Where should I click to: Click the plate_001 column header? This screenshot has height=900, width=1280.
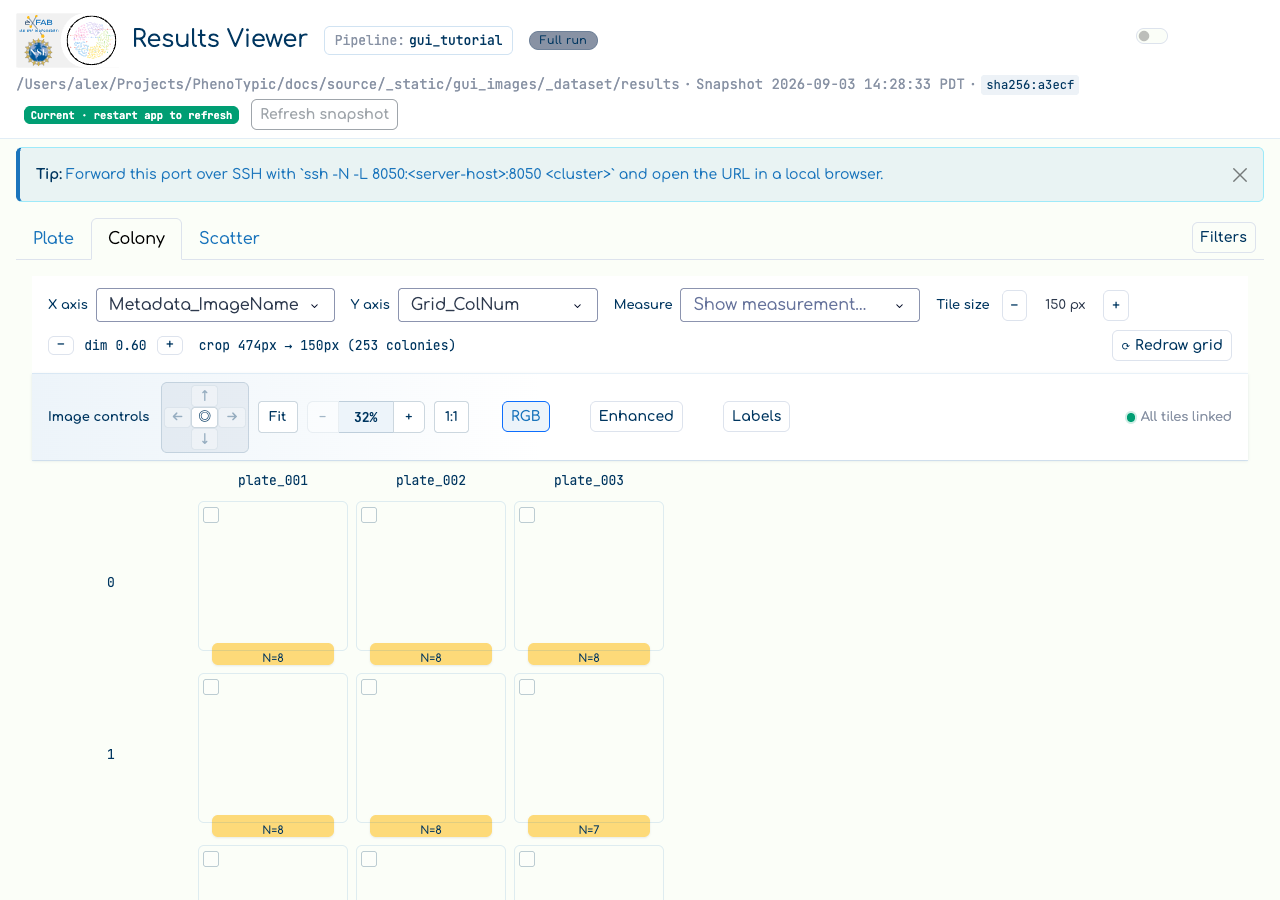[273, 481]
